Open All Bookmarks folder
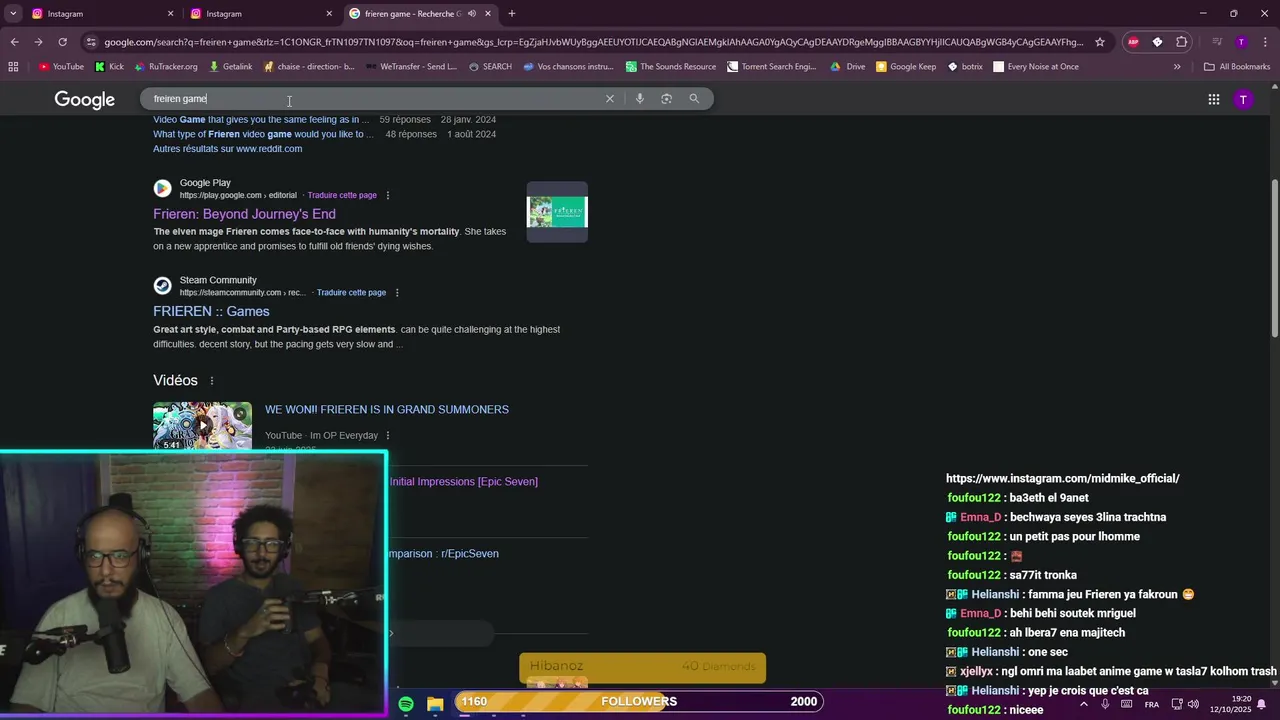 pos(1237,67)
